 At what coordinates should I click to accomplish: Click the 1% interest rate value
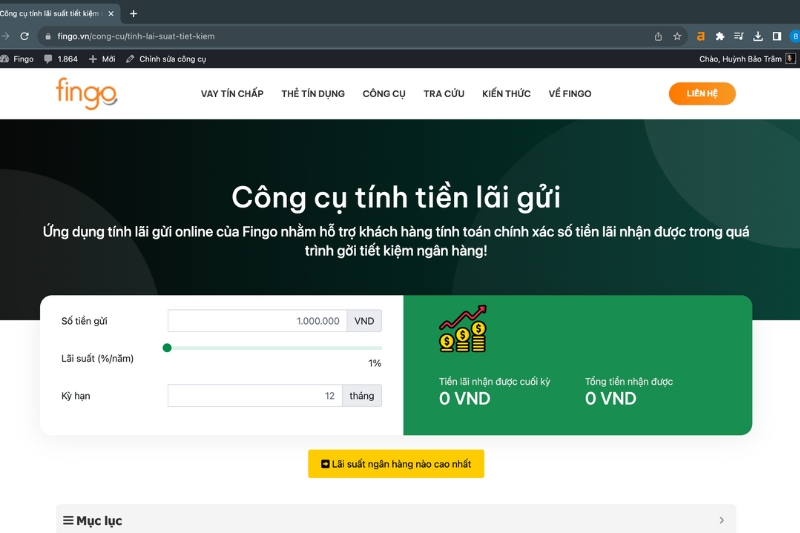(375, 363)
